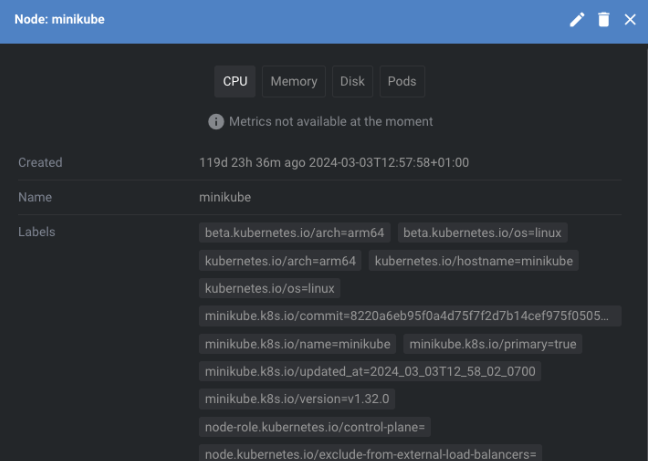Close the Node: minikube details panel

point(630,19)
